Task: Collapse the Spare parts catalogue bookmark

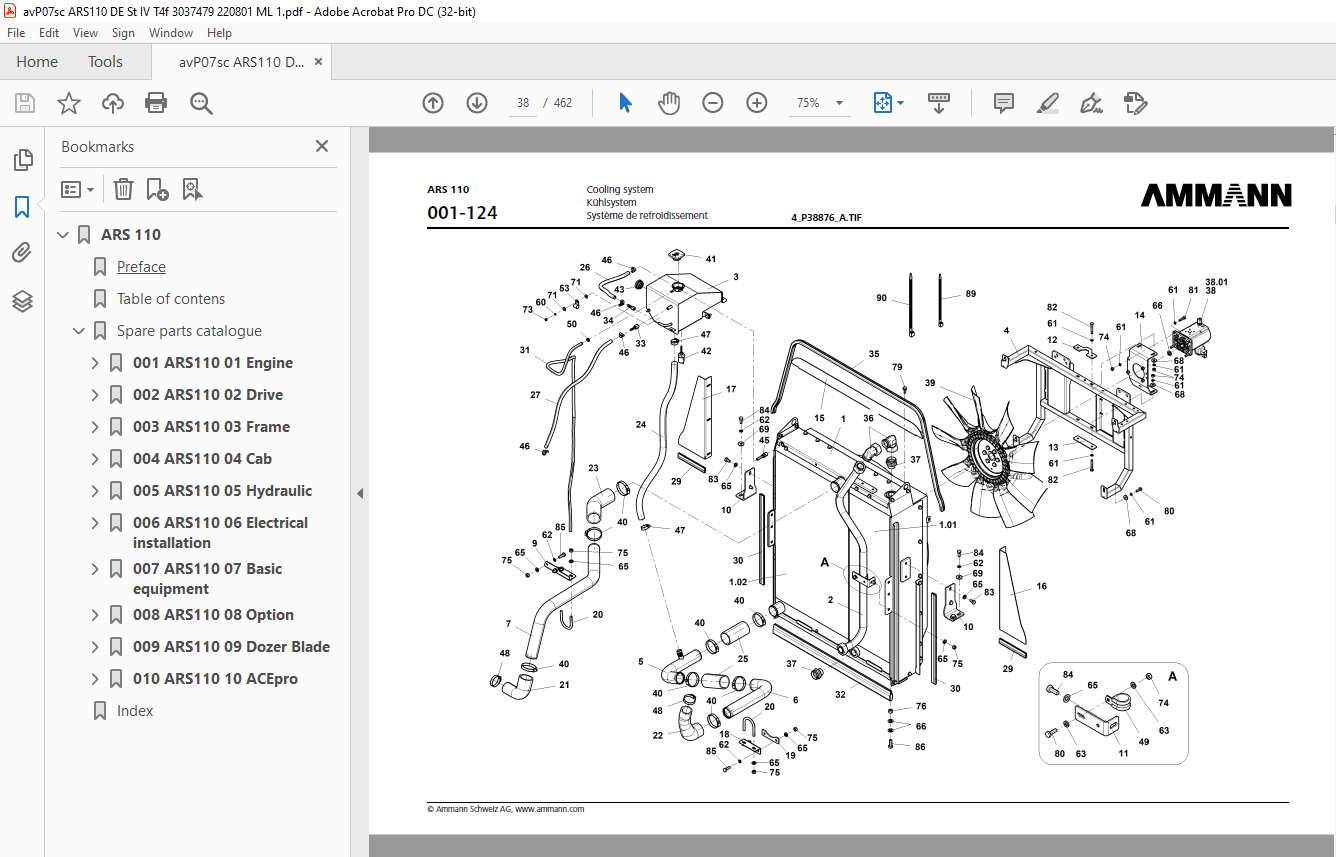Action: click(x=79, y=331)
